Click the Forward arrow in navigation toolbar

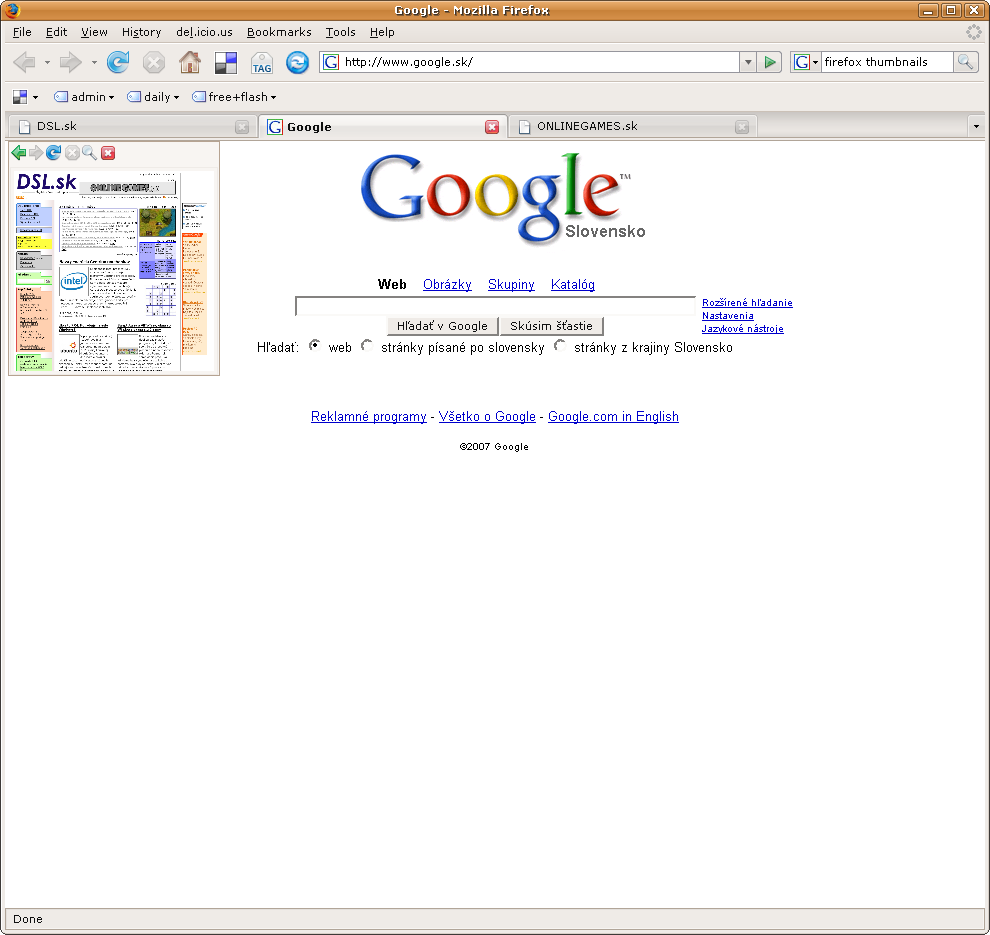pyautogui.click(x=70, y=62)
